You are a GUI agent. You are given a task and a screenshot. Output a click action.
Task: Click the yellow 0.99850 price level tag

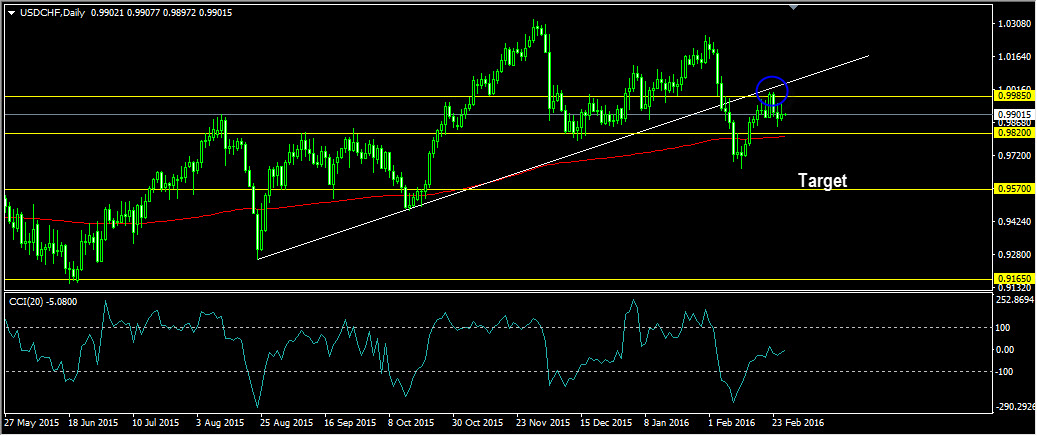pos(1015,96)
